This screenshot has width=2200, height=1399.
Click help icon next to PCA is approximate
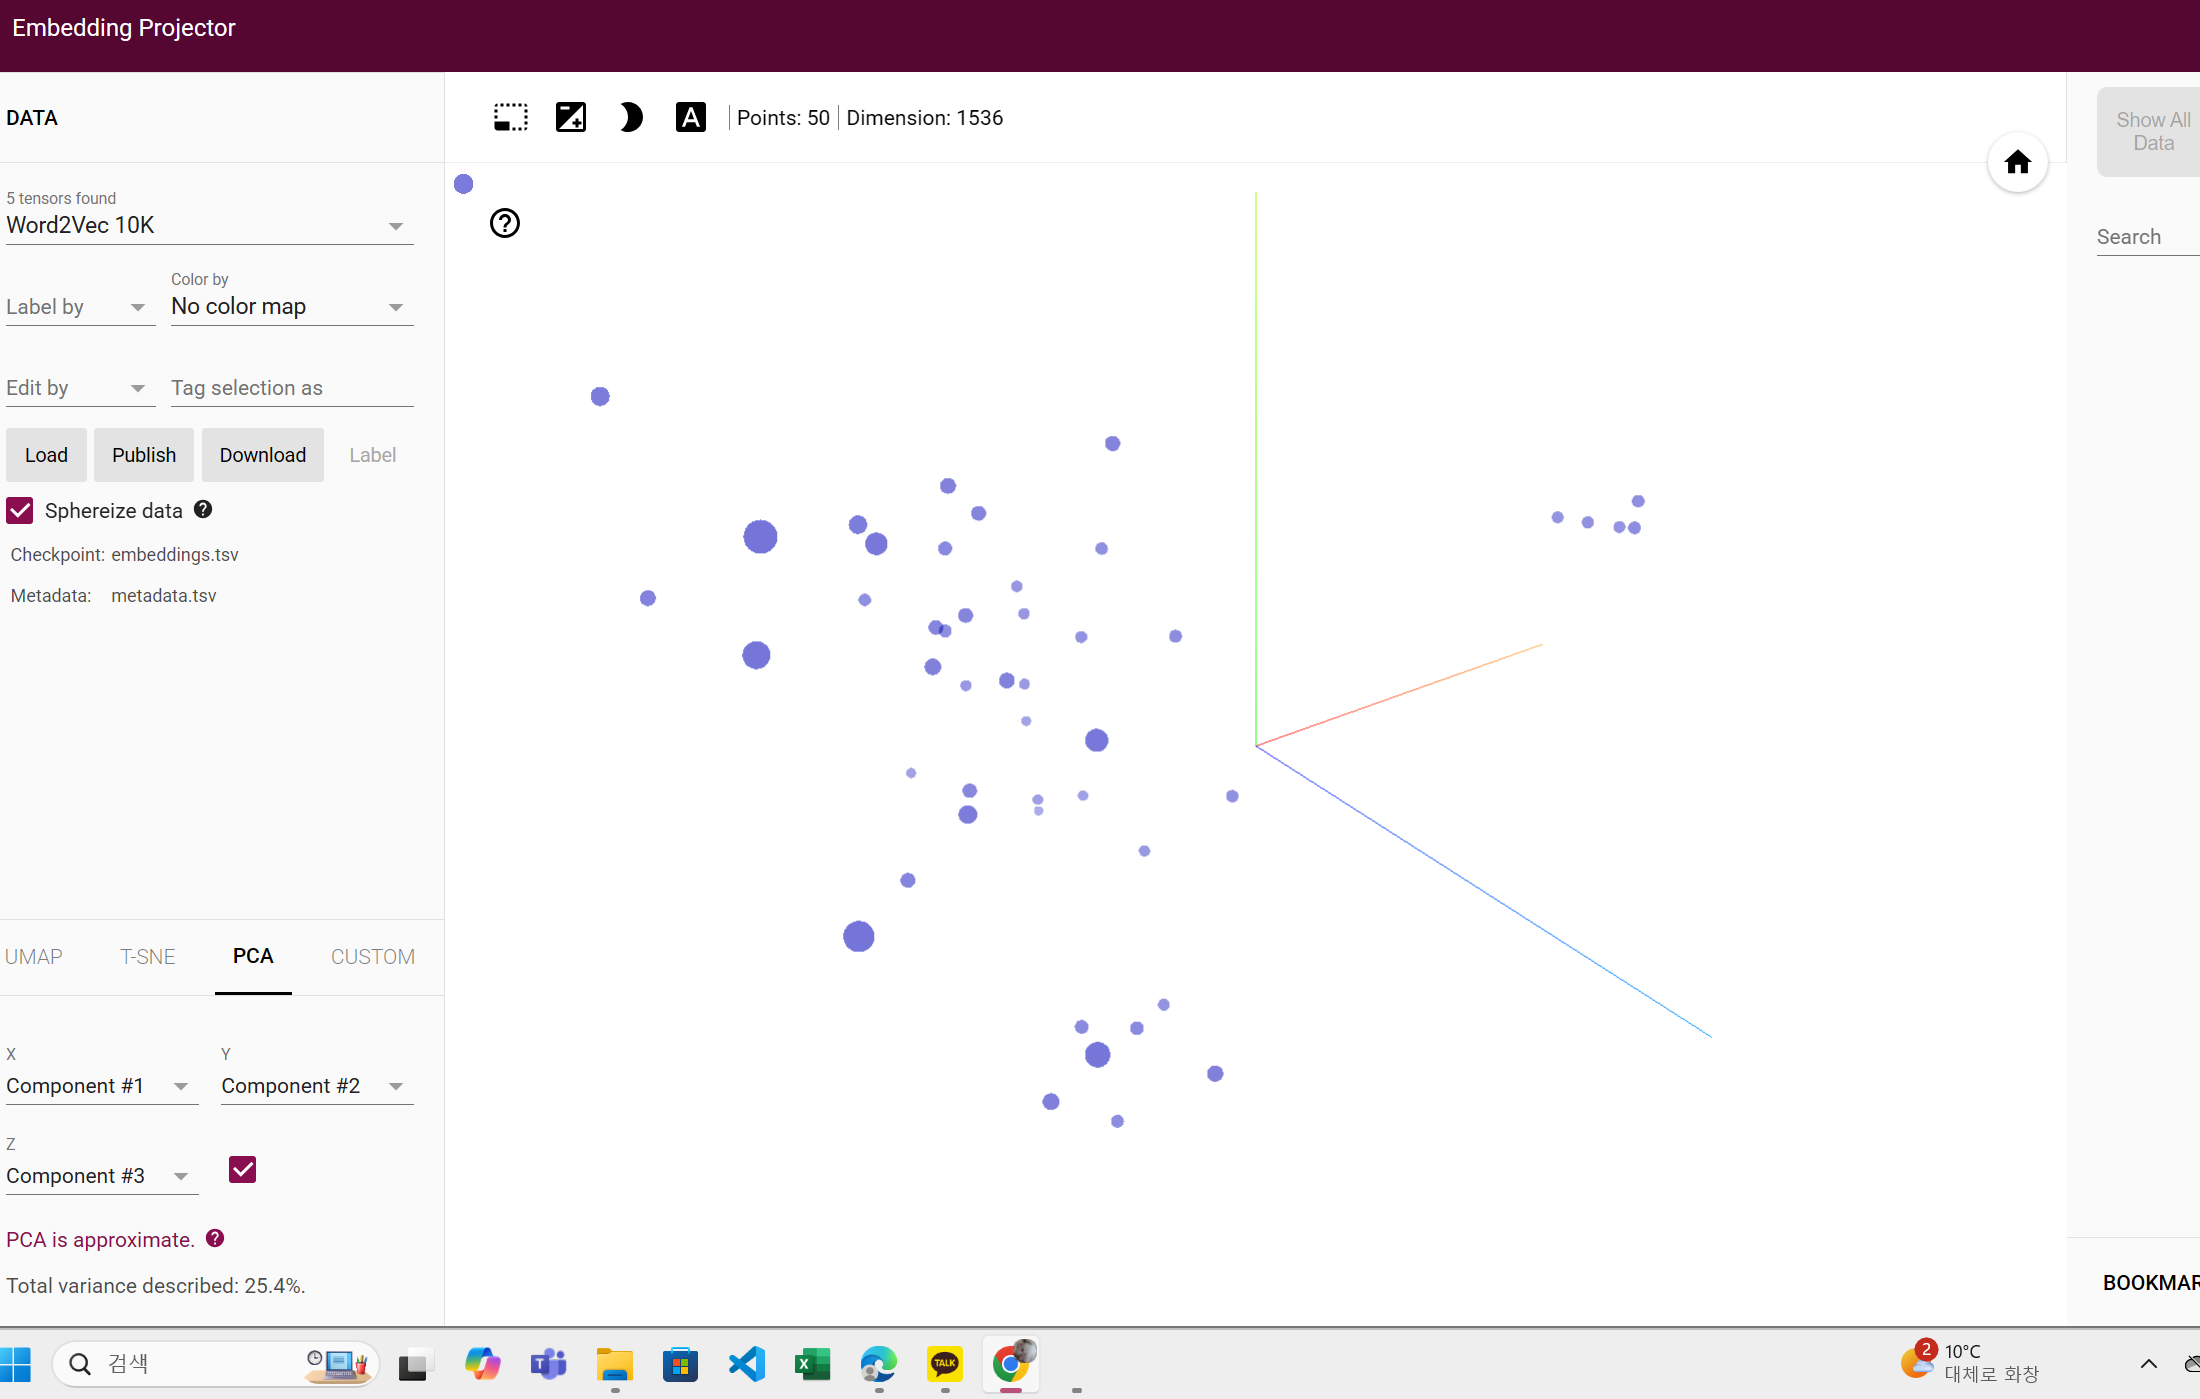coord(215,1239)
